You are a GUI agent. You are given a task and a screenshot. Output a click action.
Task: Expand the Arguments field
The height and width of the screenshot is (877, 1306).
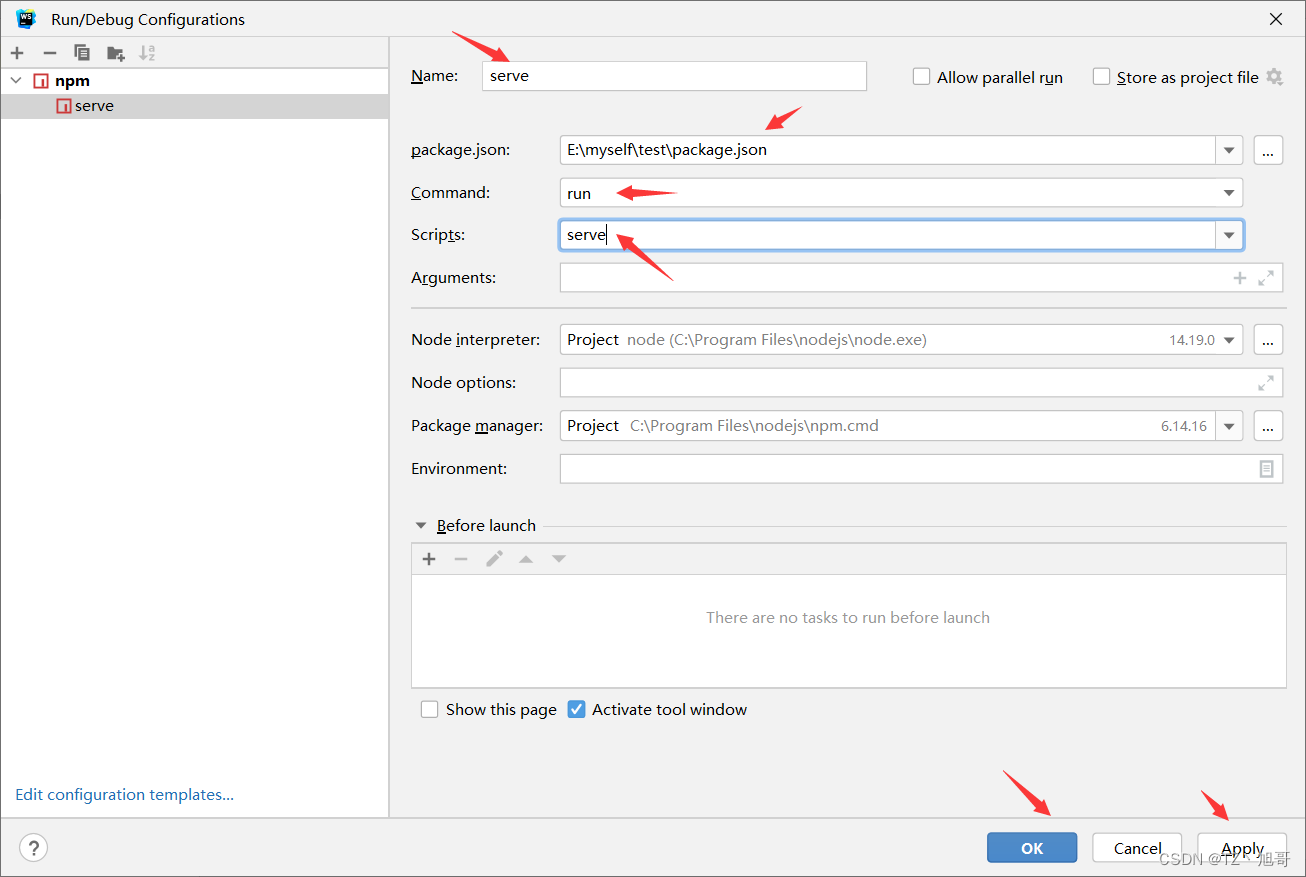tap(1266, 278)
